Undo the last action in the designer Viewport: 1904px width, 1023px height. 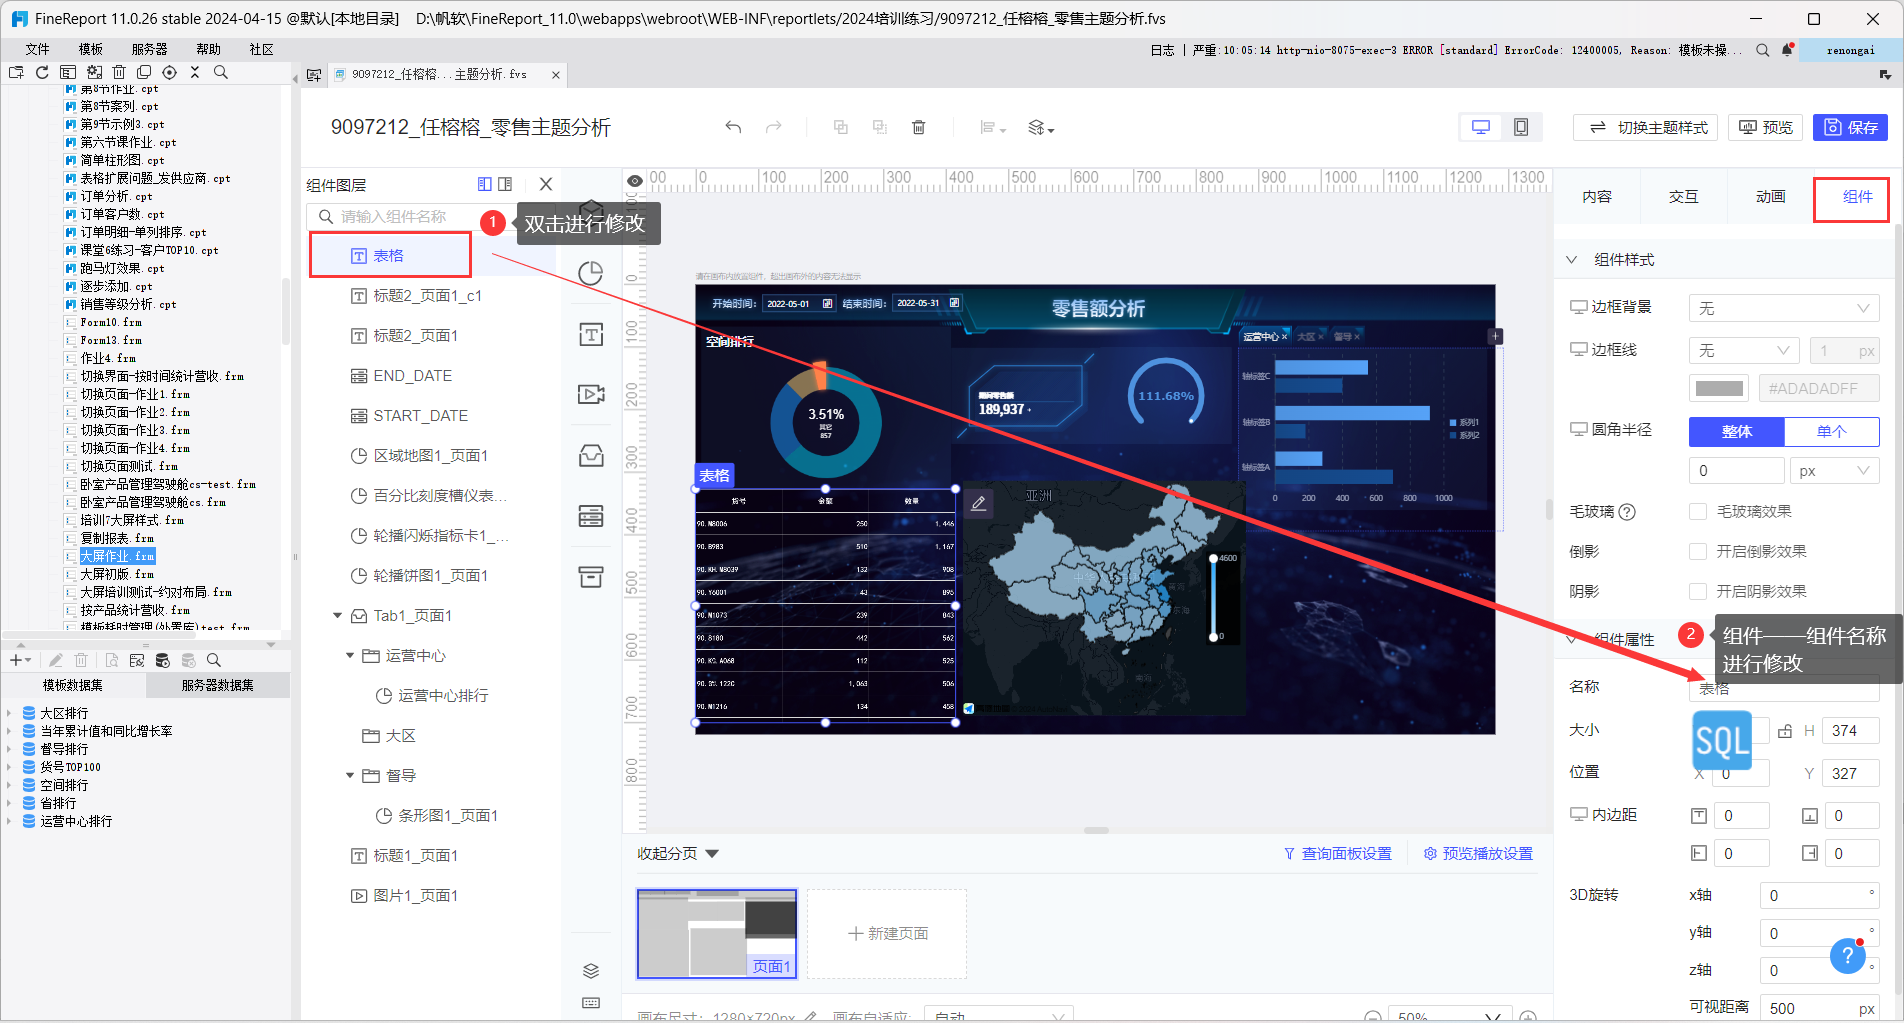point(733,127)
